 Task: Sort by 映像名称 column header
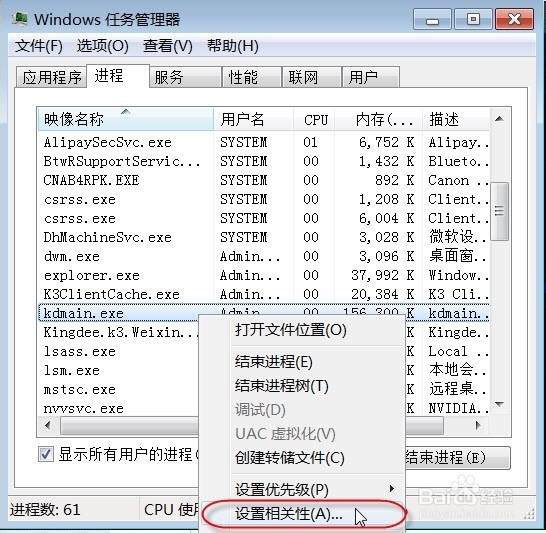(x=126, y=119)
